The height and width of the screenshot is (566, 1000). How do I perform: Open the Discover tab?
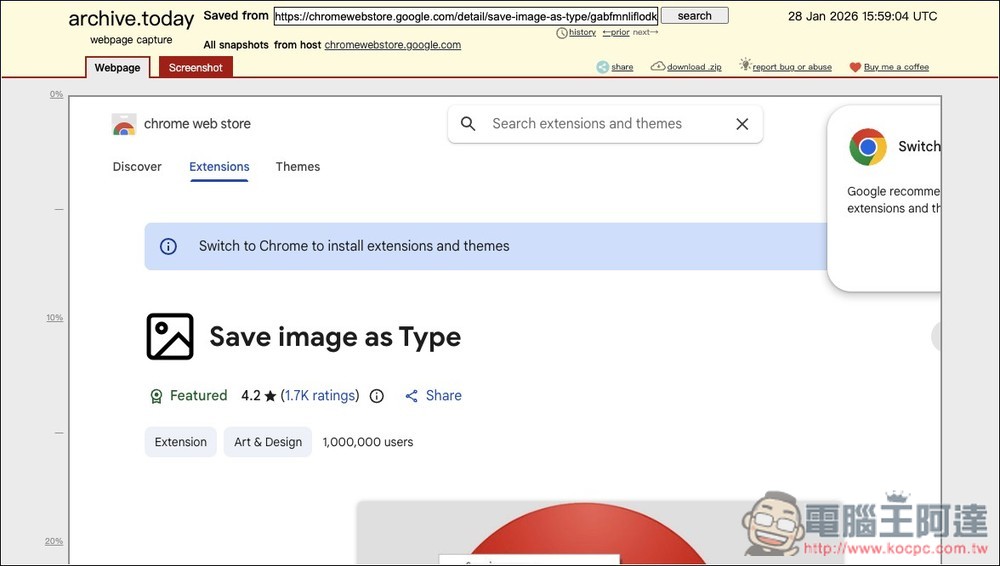pos(137,167)
